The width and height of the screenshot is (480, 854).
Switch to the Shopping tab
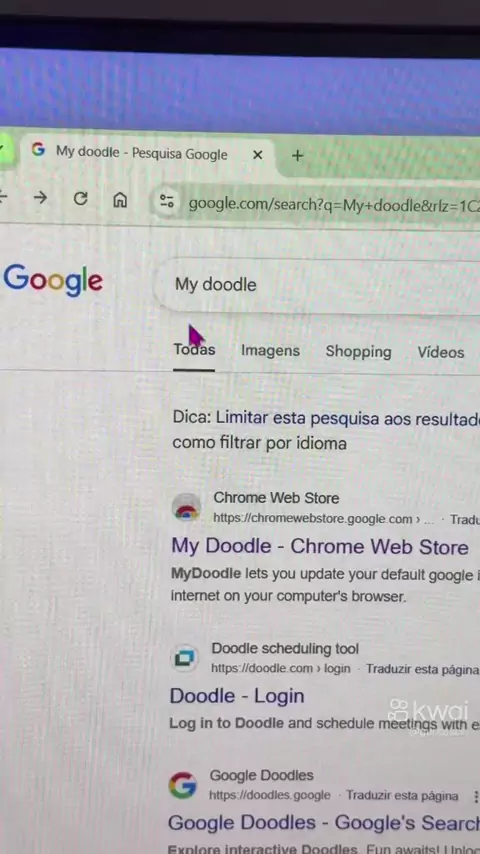click(x=359, y=352)
